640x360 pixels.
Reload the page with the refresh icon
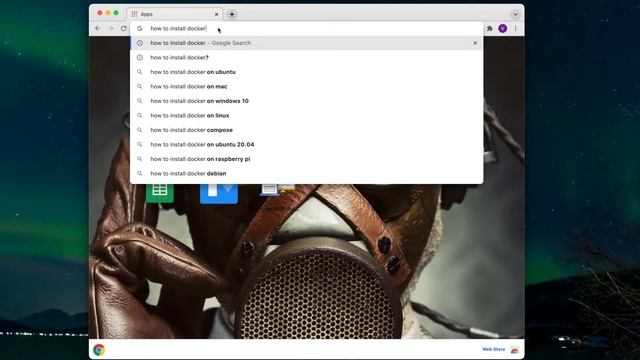(x=124, y=28)
